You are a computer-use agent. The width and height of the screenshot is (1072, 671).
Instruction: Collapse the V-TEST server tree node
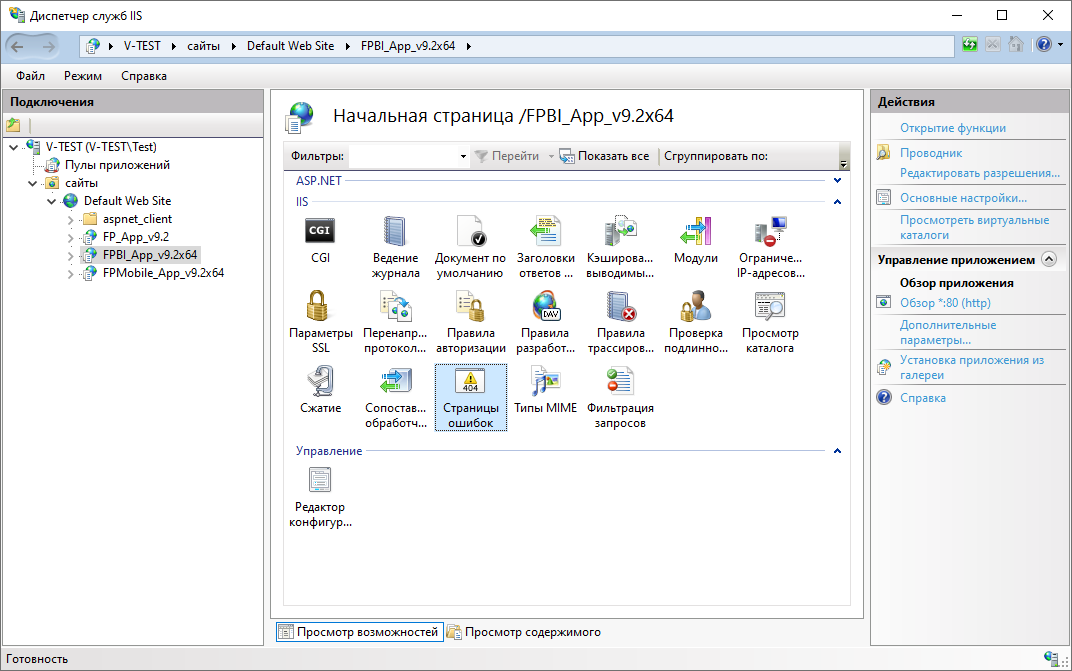[x=14, y=147]
